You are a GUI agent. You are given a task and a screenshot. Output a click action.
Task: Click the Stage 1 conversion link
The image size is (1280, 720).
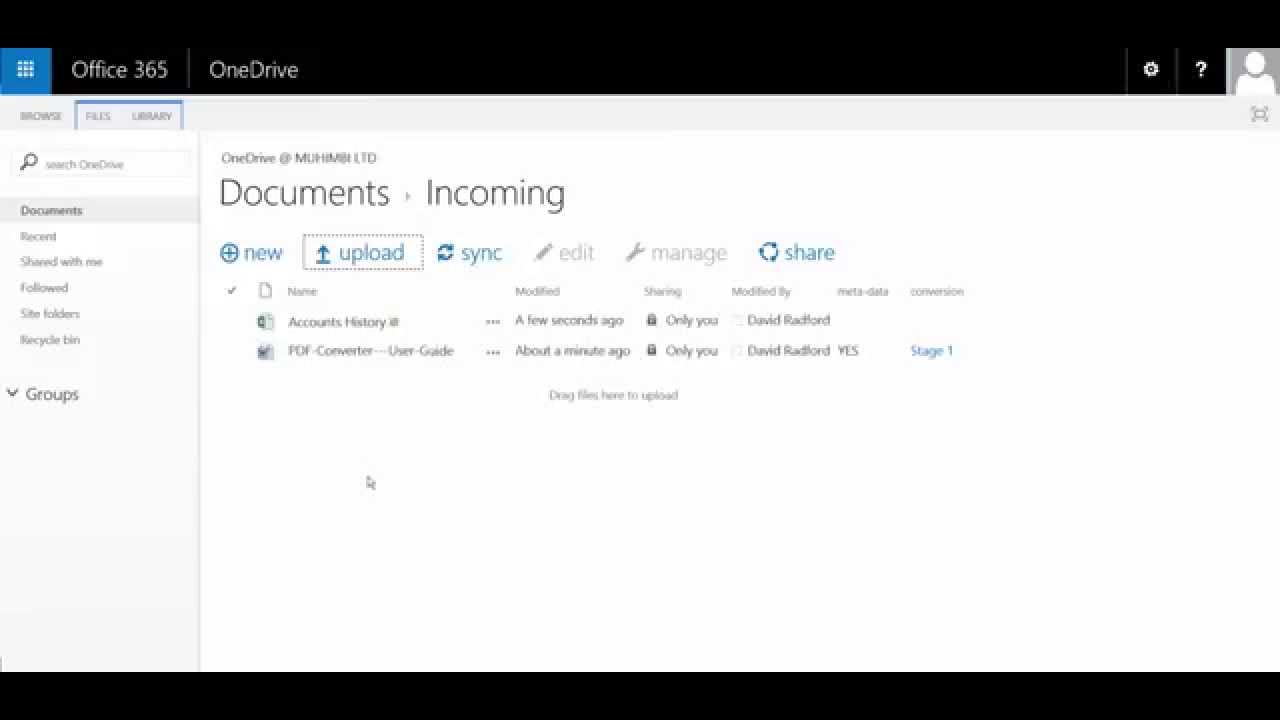click(931, 351)
